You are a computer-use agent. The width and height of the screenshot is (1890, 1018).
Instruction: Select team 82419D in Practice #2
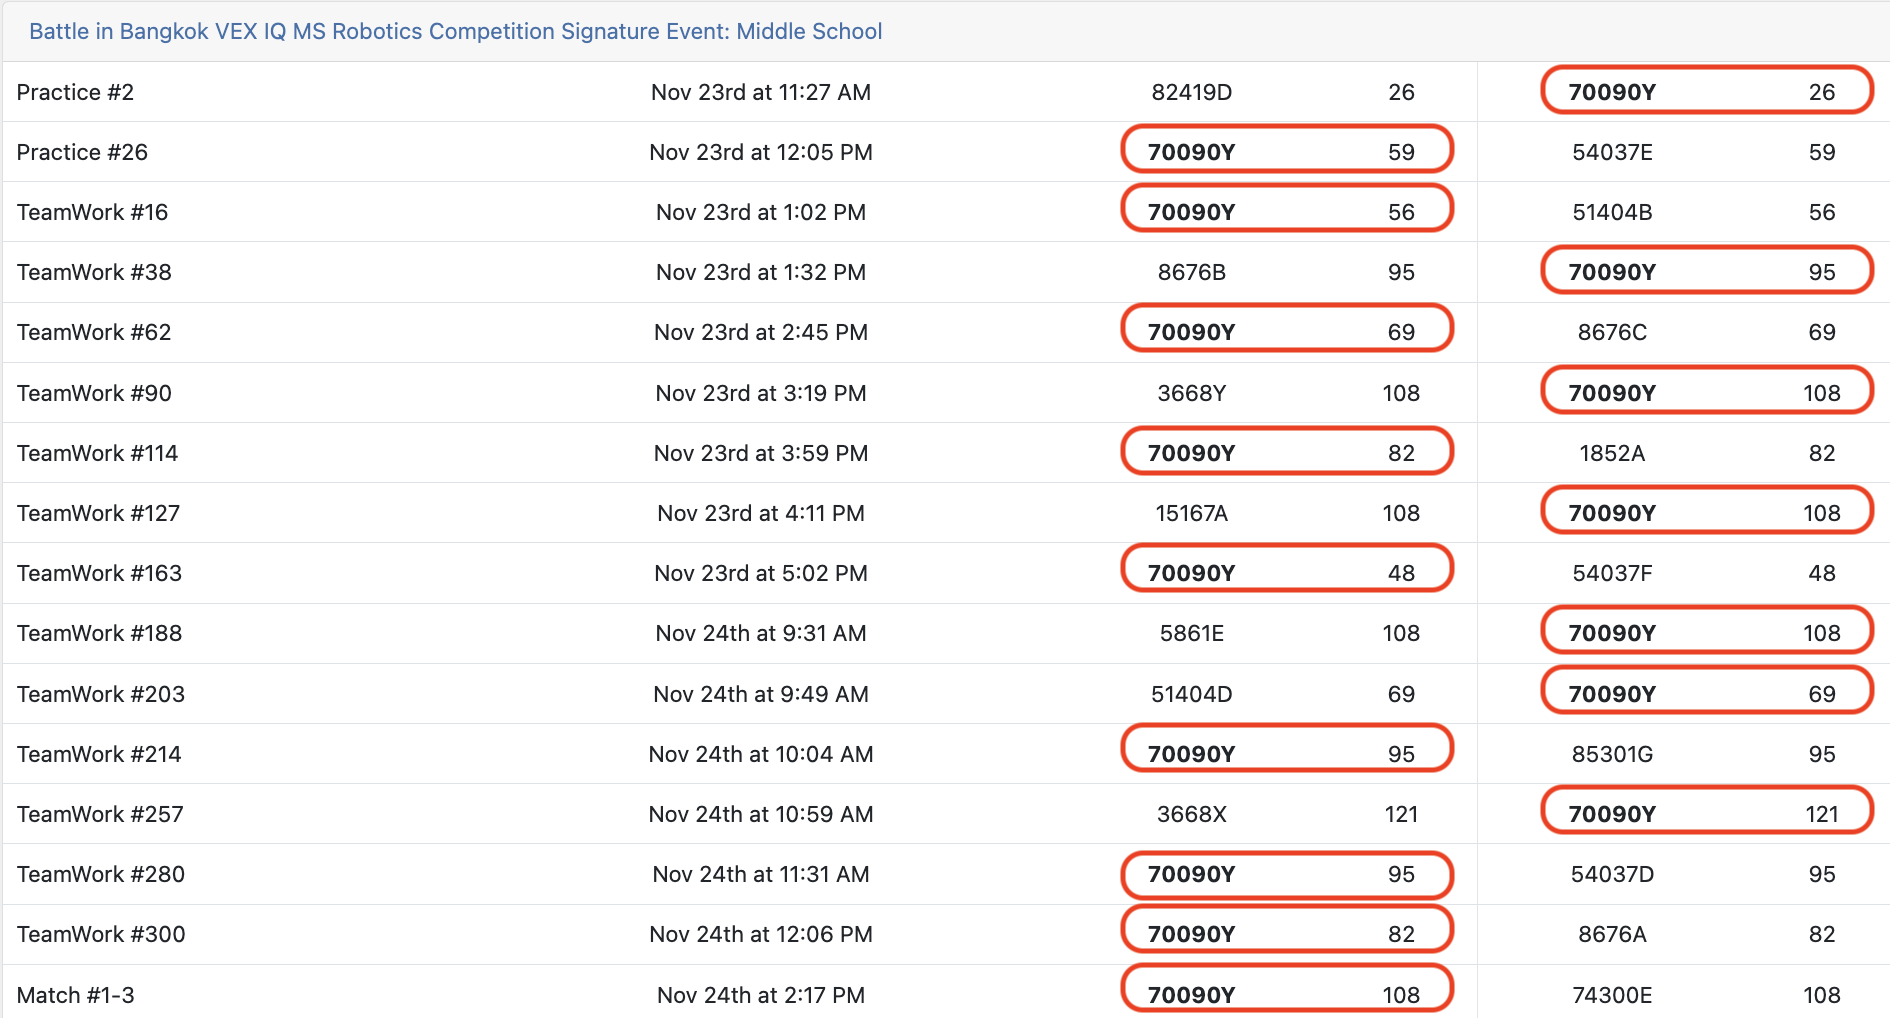pyautogui.click(x=1191, y=92)
